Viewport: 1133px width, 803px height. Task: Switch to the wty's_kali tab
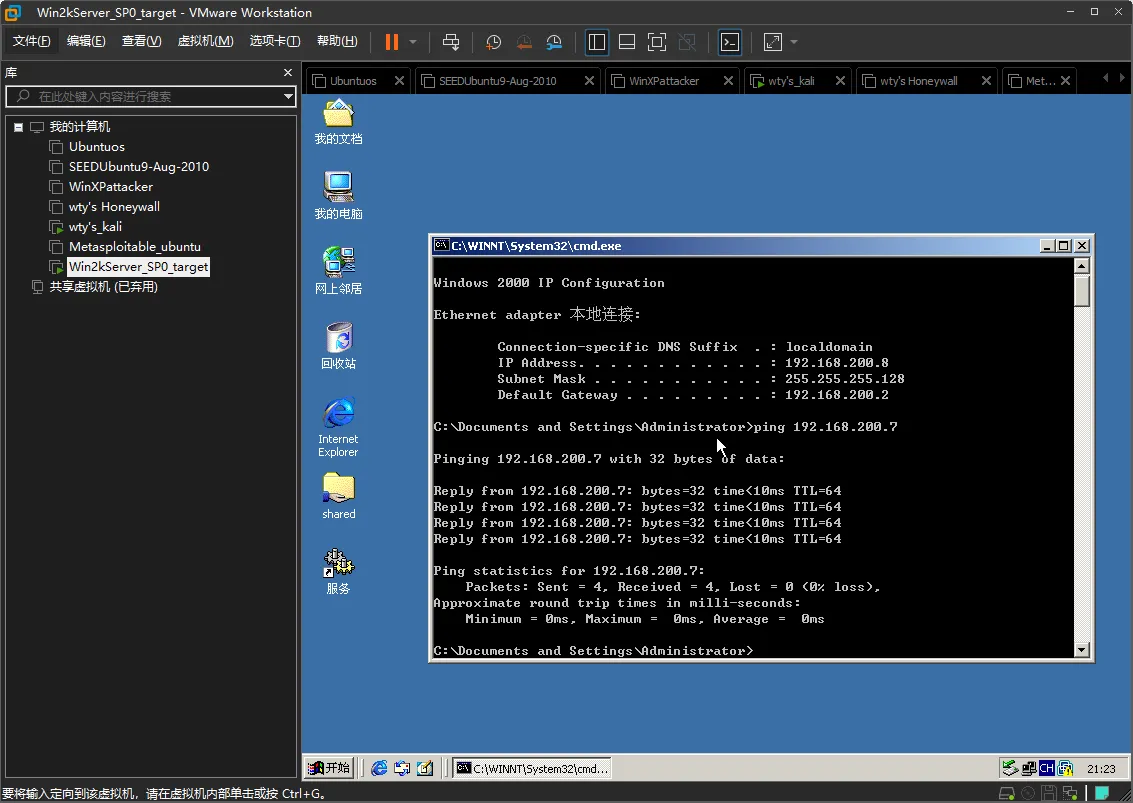tap(791, 81)
